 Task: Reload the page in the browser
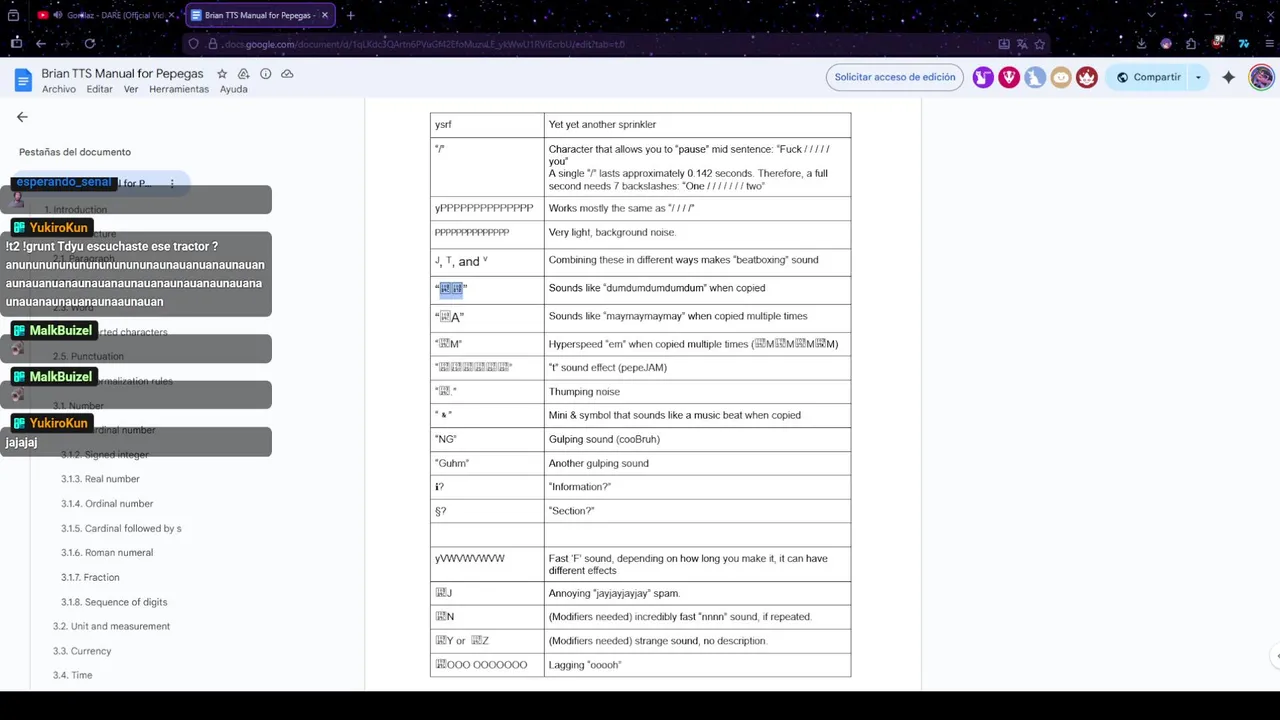click(89, 43)
